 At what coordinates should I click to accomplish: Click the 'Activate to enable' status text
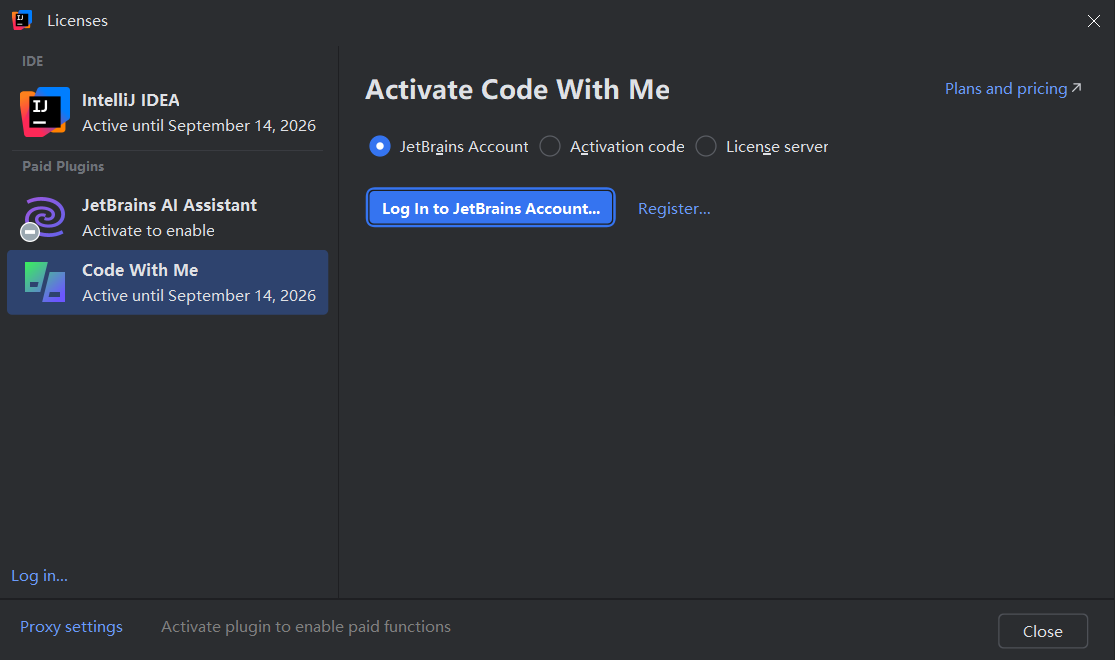tap(148, 230)
